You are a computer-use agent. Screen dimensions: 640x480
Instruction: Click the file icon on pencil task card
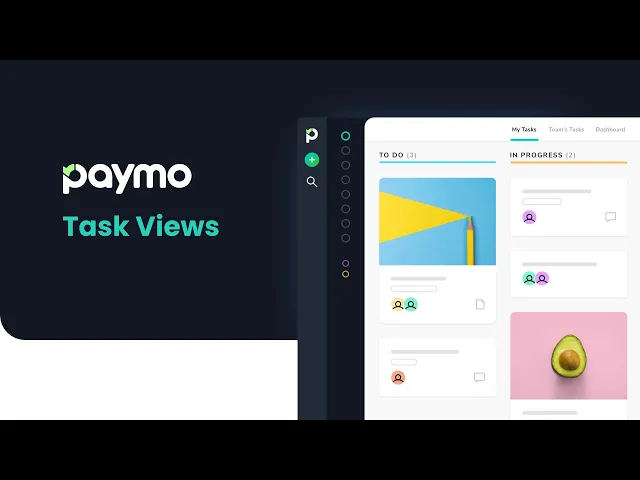click(x=480, y=304)
